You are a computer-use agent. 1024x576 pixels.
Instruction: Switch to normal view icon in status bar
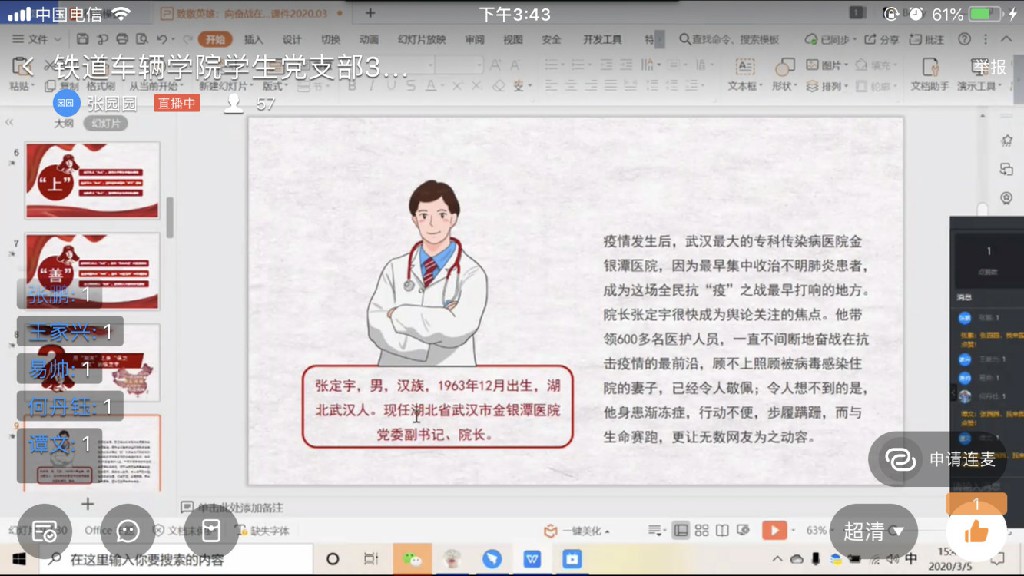click(x=680, y=530)
